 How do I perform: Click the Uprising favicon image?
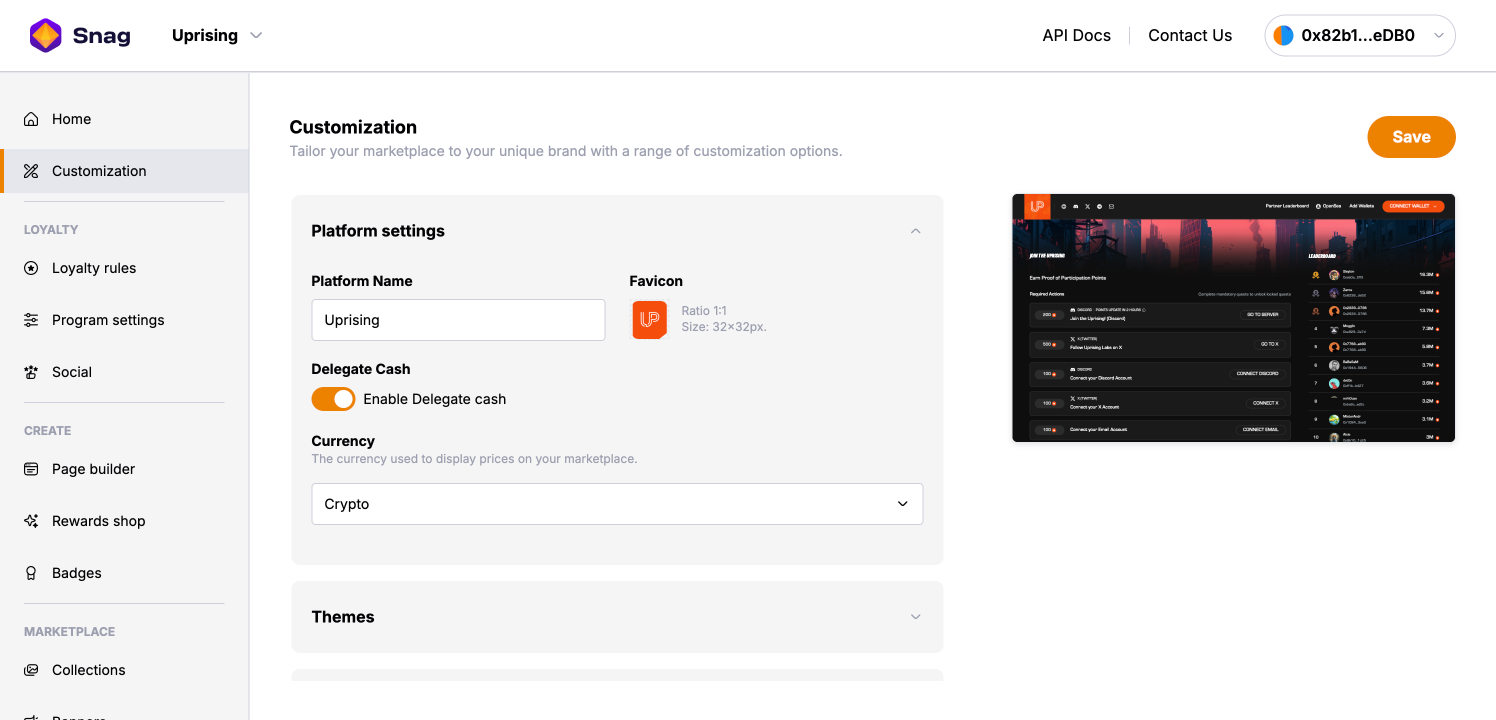tap(650, 320)
